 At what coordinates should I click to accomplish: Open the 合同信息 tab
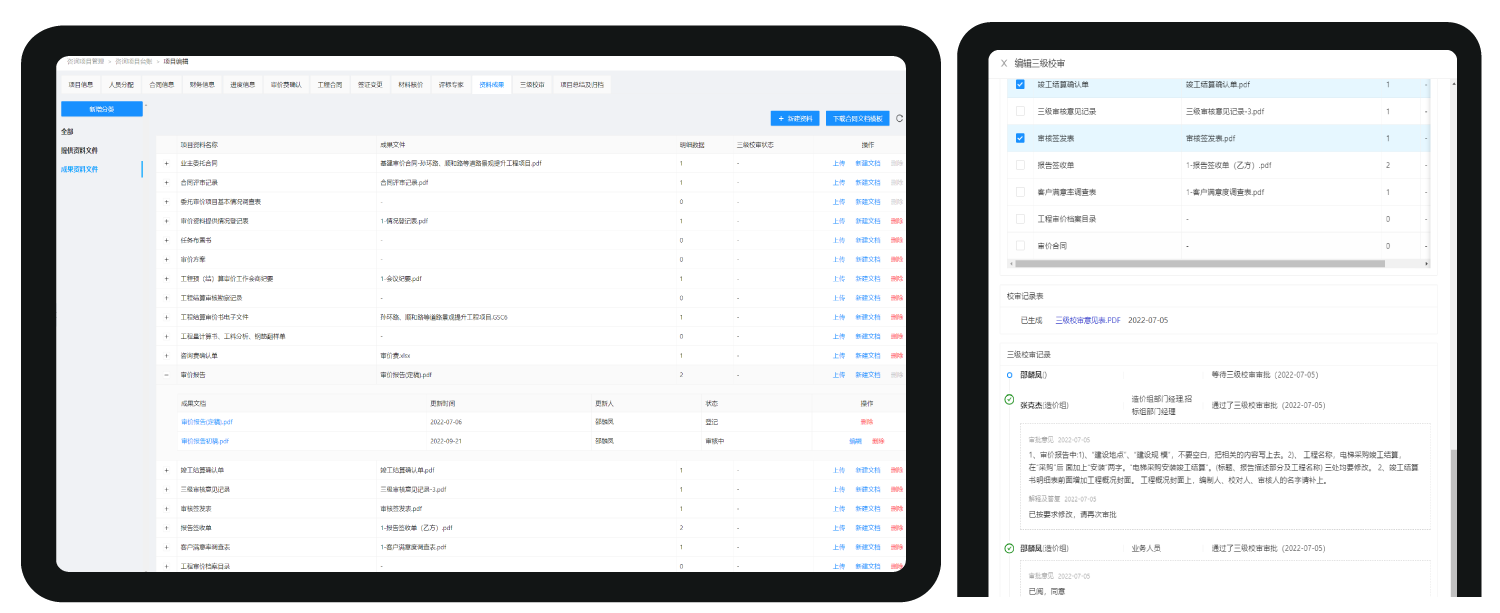click(162, 85)
